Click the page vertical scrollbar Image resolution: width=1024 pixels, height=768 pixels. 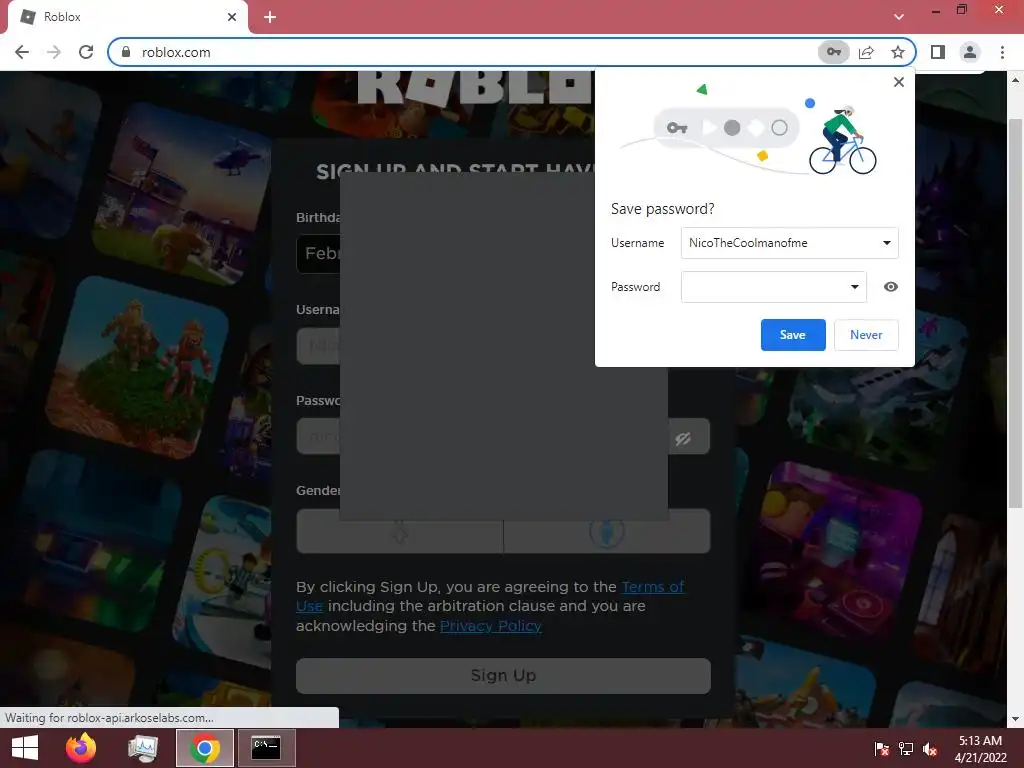(x=1015, y=313)
